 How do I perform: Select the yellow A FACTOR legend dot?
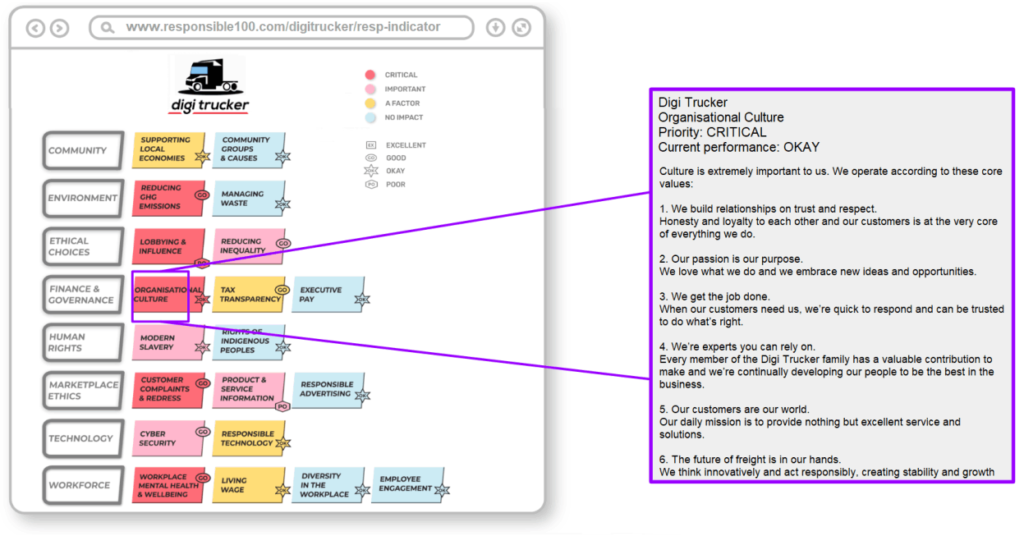370,103
